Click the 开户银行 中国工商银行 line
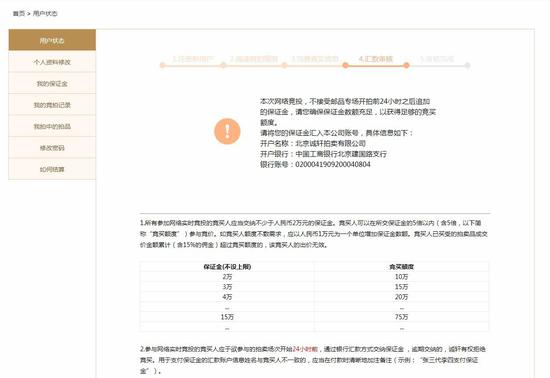 pyautogui.click(x=323, y=154)
